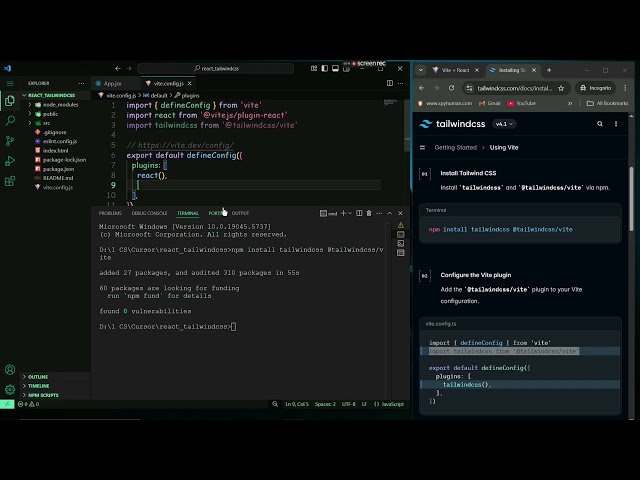Open the Tailwind version v4.1 dropdown
This screenshot has height=480, width=640.
(x=504, y=124)
